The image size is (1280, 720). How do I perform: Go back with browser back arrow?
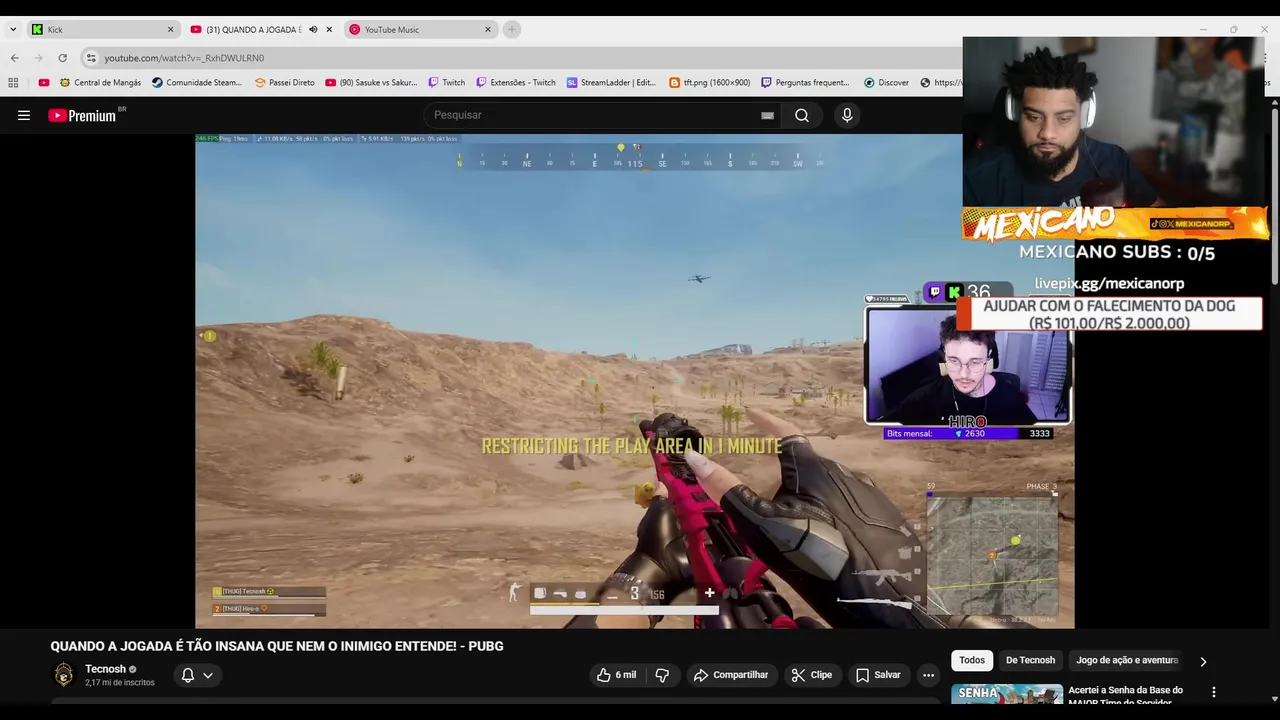tap(14, 58)
